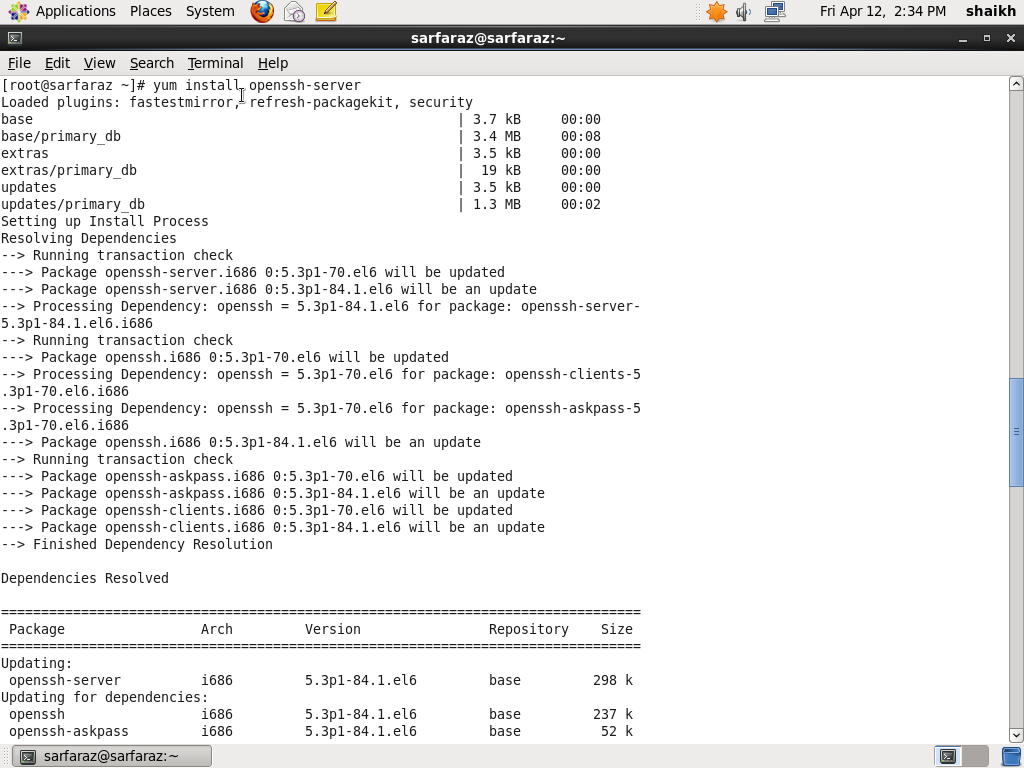1024x768 pixels.
Task: Click the 'Dependencies Resolved' line
Action: [84, 578]
